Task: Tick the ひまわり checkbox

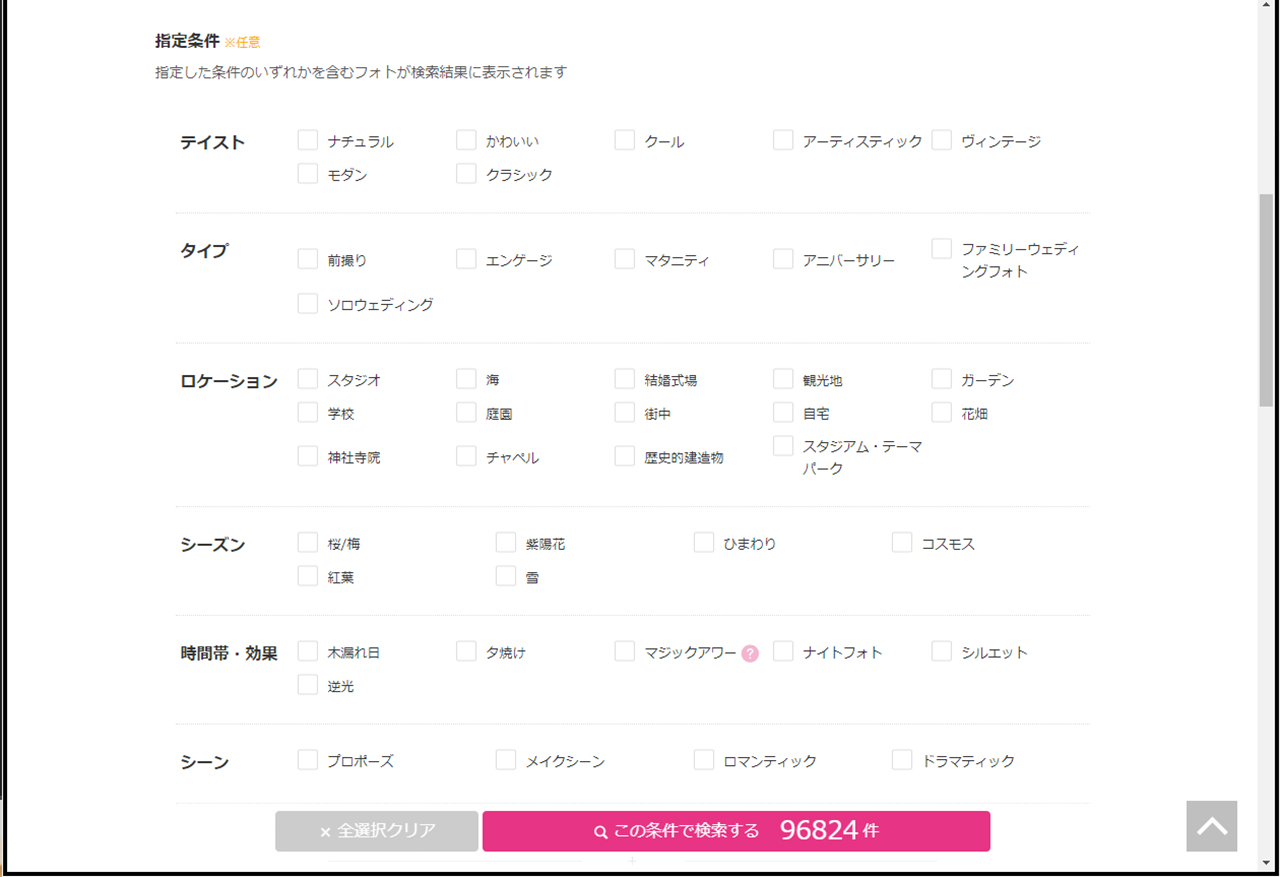Action: click(x=704, y=542)
